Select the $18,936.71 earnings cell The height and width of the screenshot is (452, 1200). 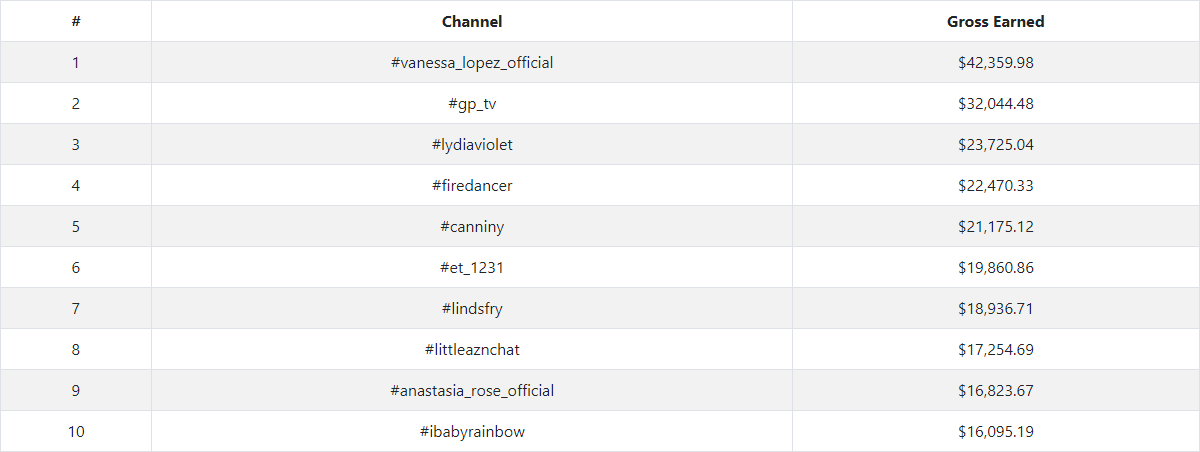[995, 309]
